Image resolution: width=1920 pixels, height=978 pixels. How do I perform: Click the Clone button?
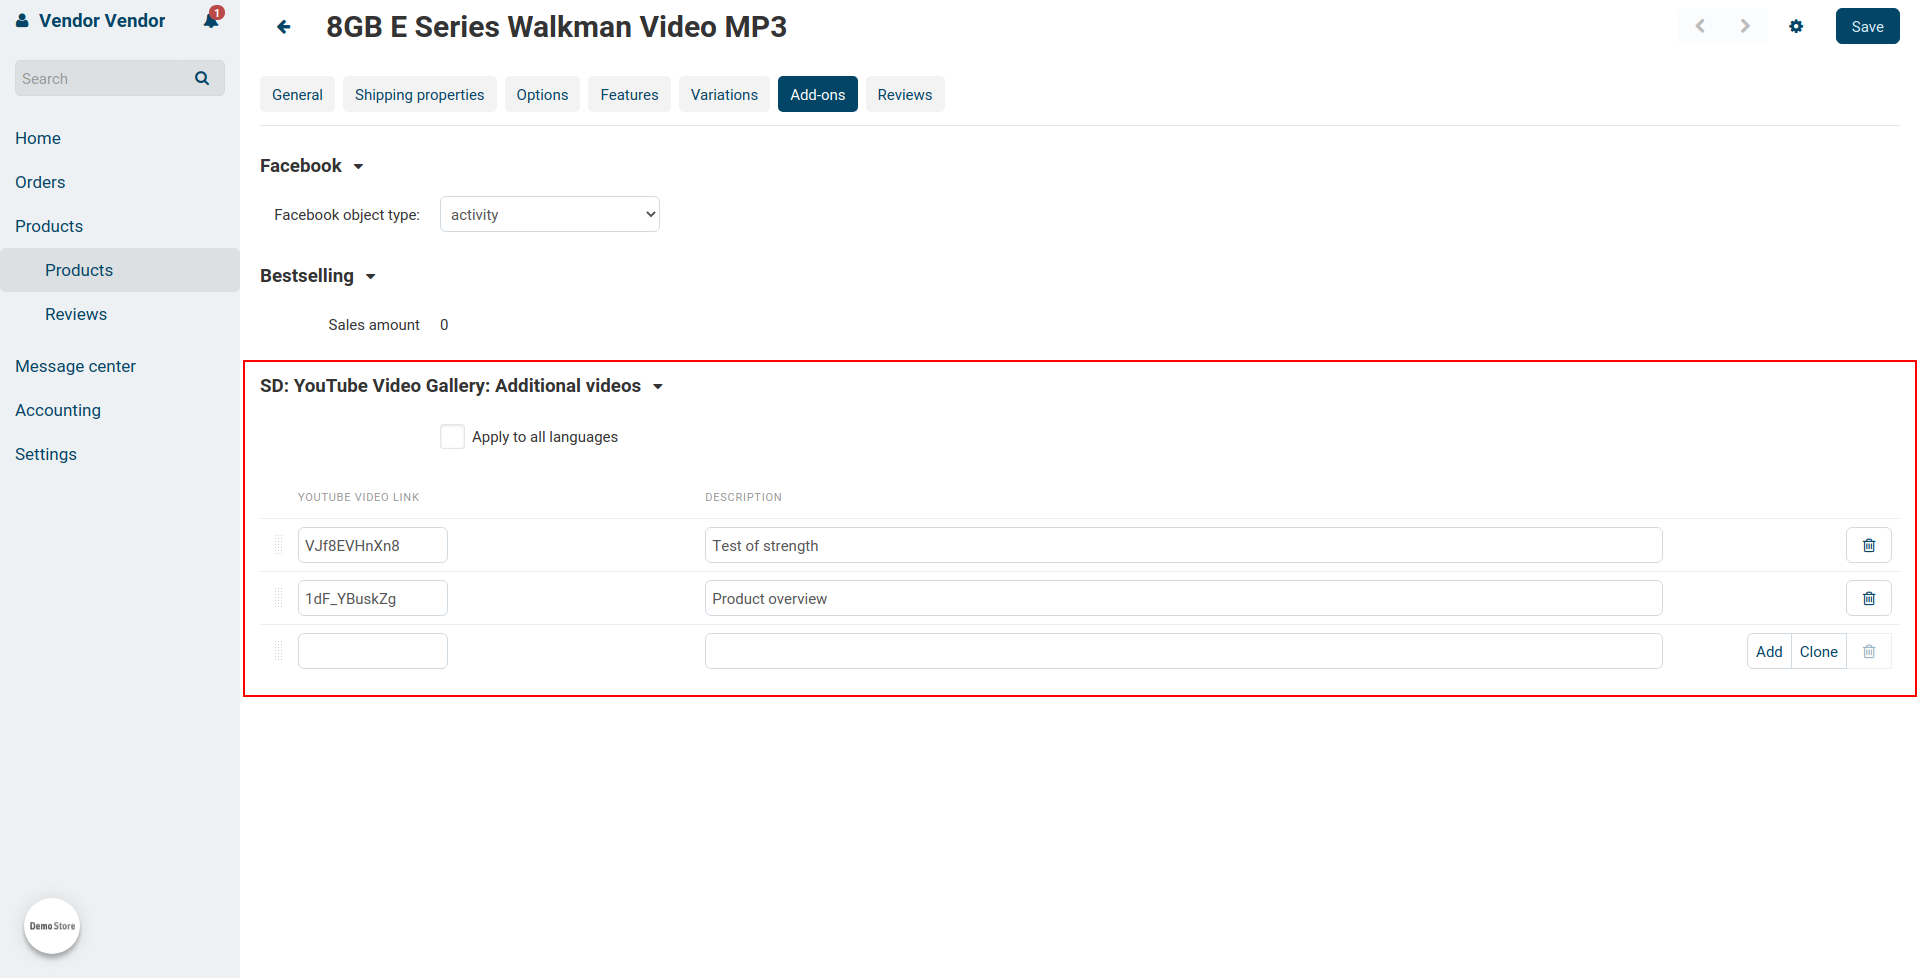[1818, 651]
